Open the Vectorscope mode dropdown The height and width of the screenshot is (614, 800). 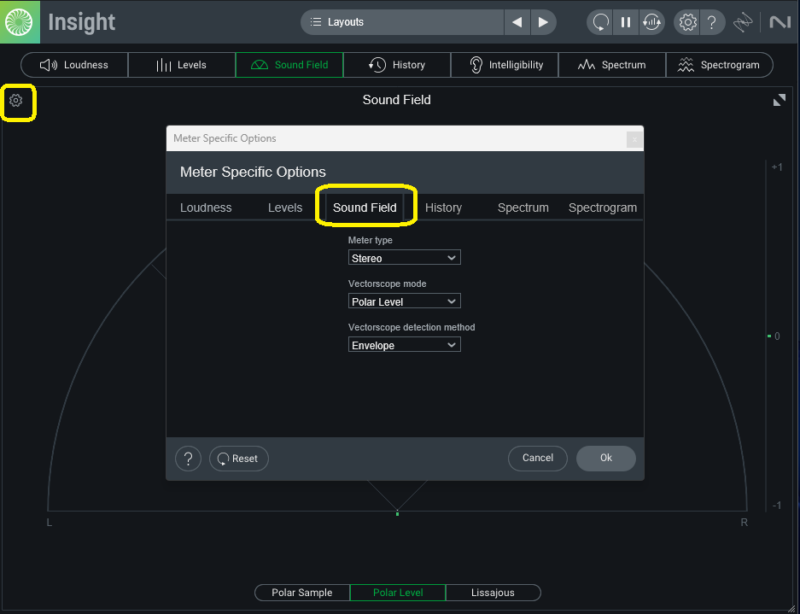point(404,301)
